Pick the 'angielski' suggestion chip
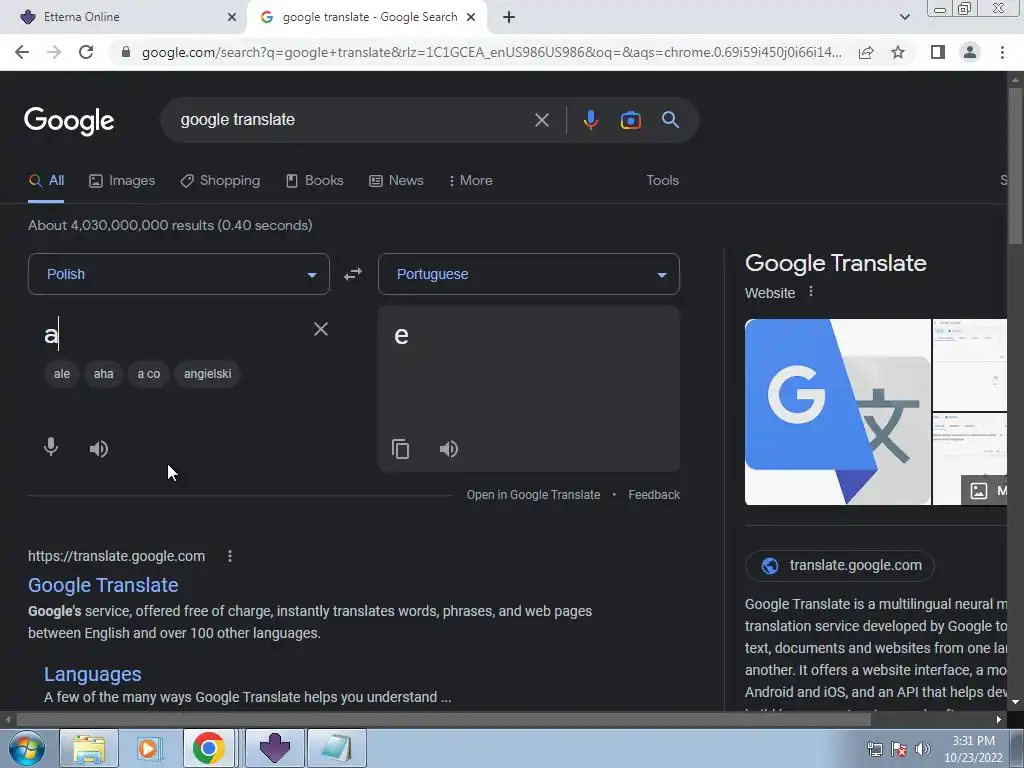 pyautogui.click(x=208, y=374)
